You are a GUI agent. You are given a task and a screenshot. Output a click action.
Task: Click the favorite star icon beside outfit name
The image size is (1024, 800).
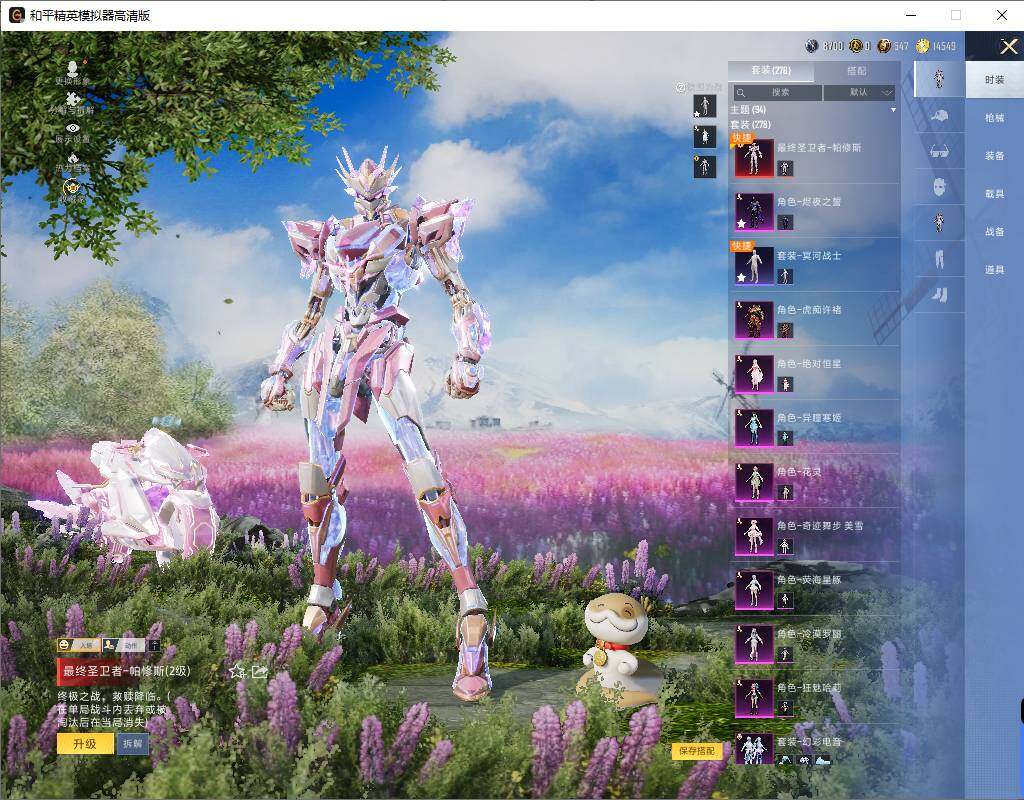[237, 671]
